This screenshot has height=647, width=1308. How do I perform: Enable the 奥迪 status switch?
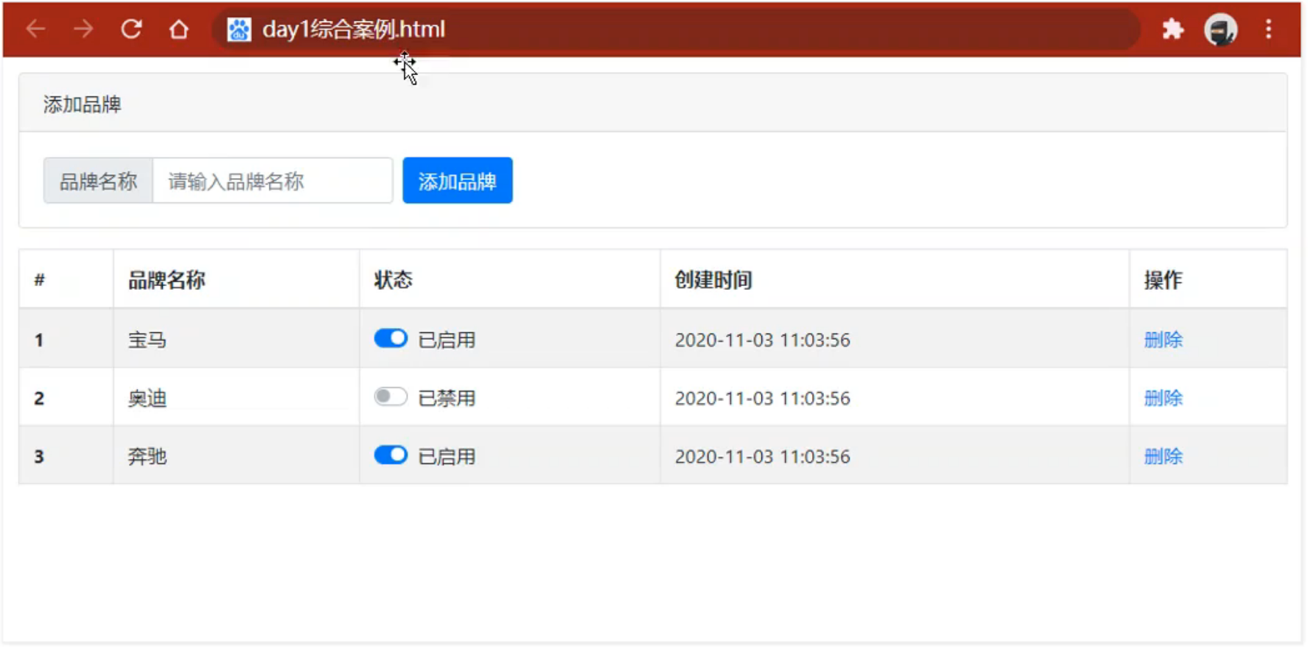[391, 397]
